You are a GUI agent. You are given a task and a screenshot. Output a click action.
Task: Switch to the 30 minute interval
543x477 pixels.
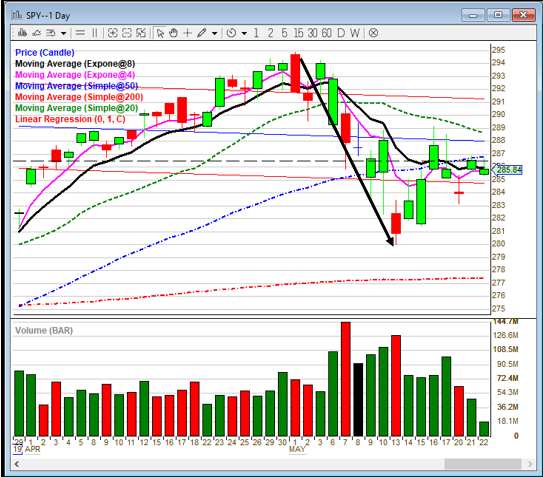pyautogui.click(x=312, y=33)
